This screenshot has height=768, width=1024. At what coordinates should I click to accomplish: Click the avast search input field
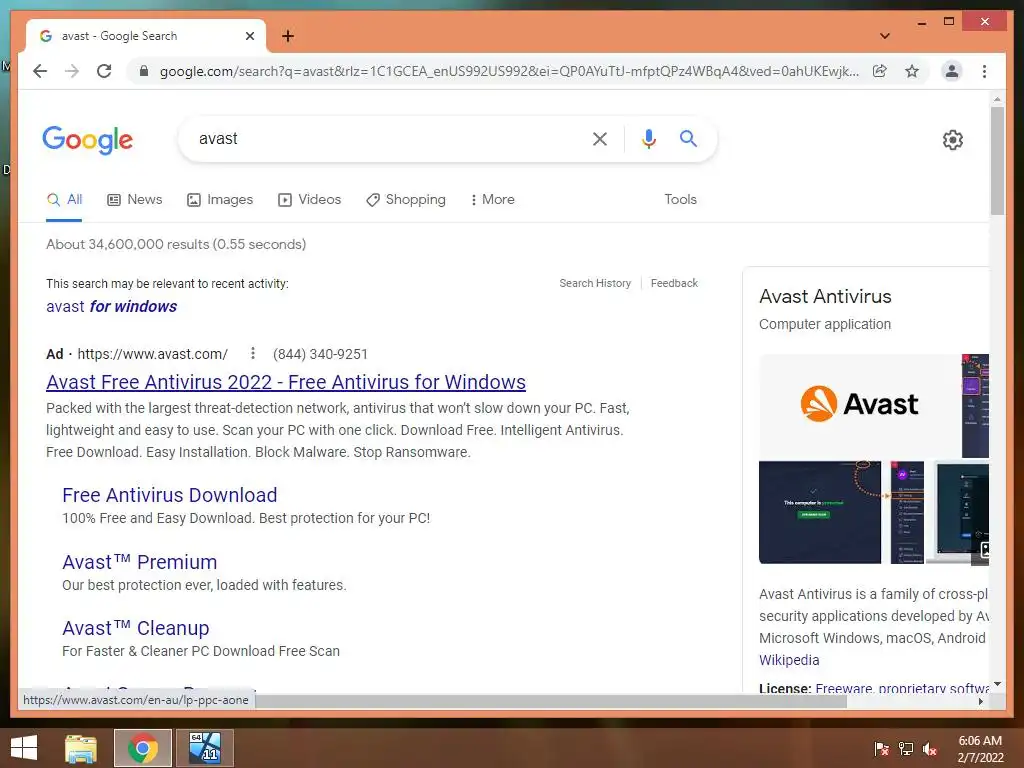pos(385,138)
